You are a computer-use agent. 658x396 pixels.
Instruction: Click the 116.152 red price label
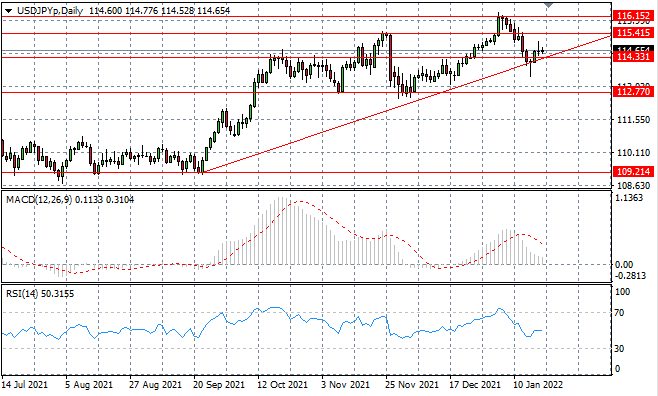pos(633,16)
